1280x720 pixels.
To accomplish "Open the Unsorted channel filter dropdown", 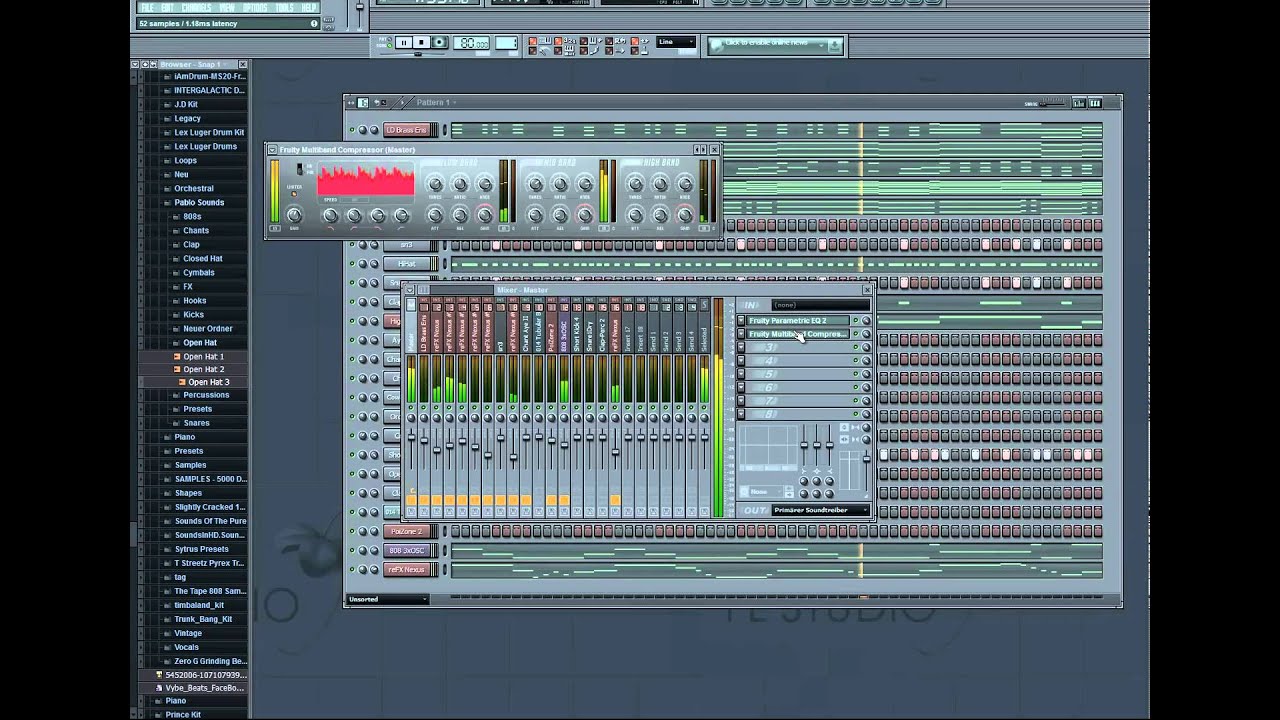I will [x=387, y=599].
